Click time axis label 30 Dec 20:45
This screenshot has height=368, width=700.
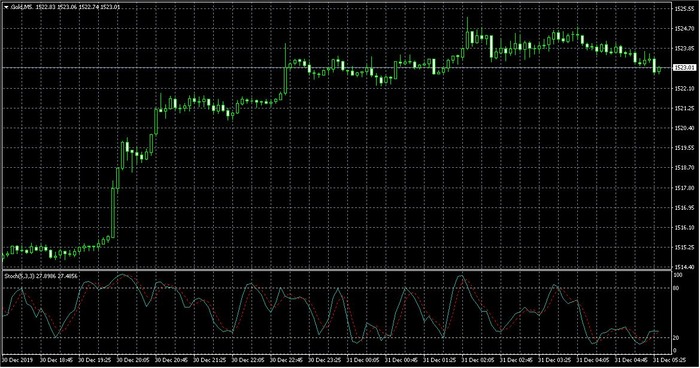point(171,360)
